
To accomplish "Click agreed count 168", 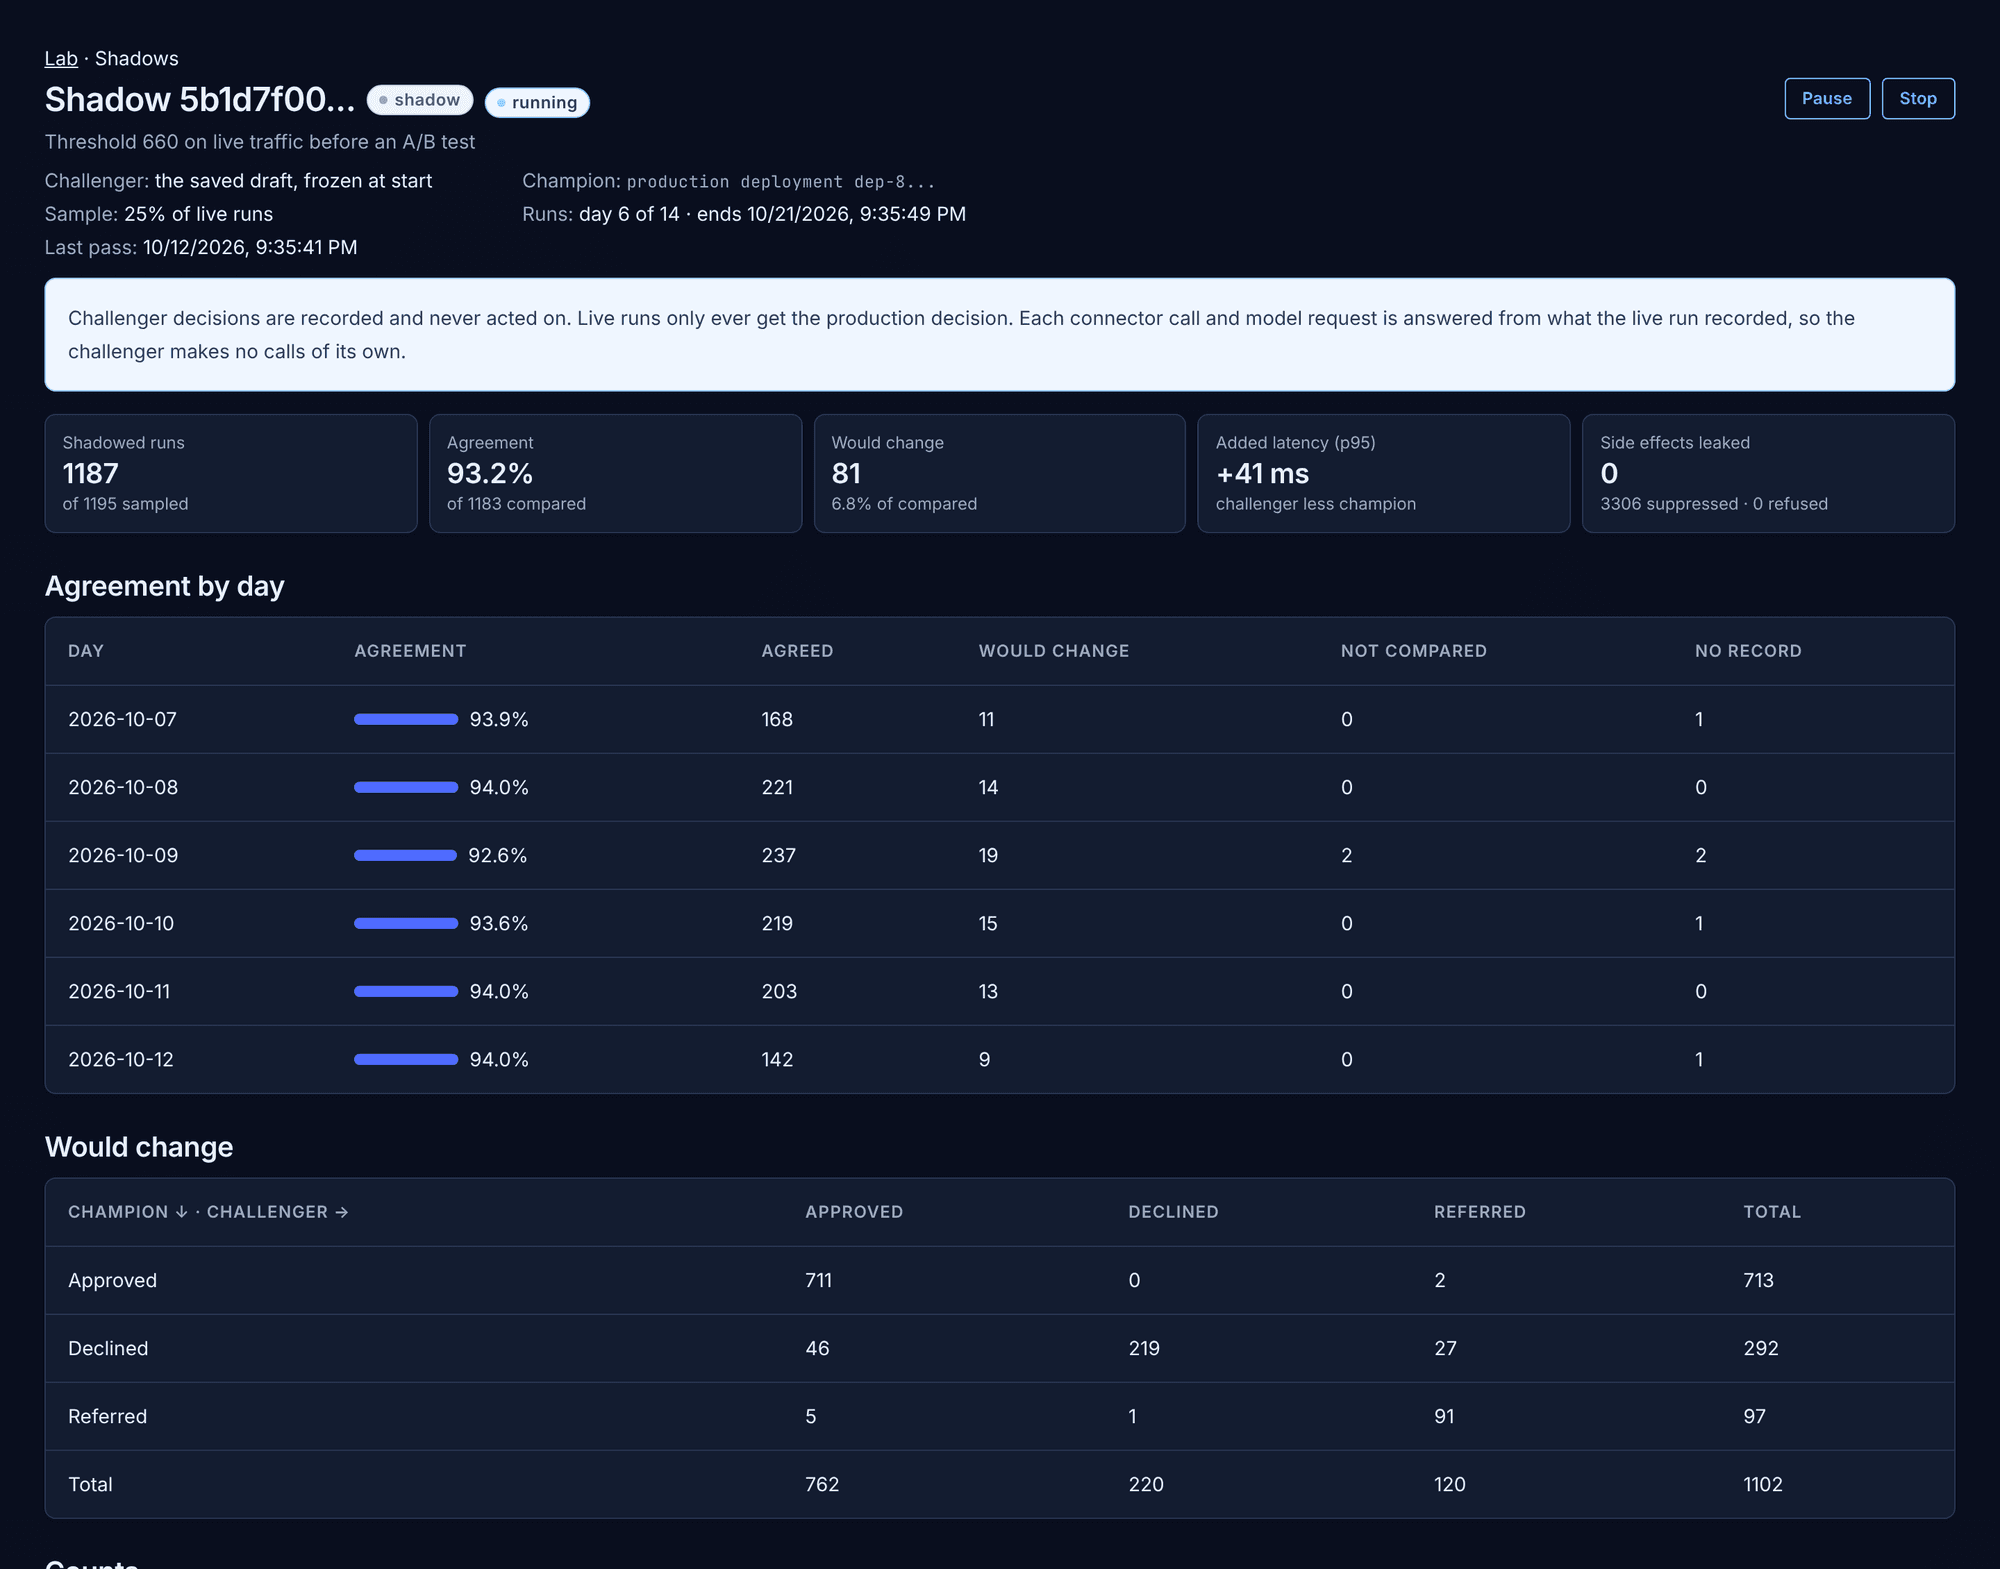I will pyautogui.click(x=777, y=719).
